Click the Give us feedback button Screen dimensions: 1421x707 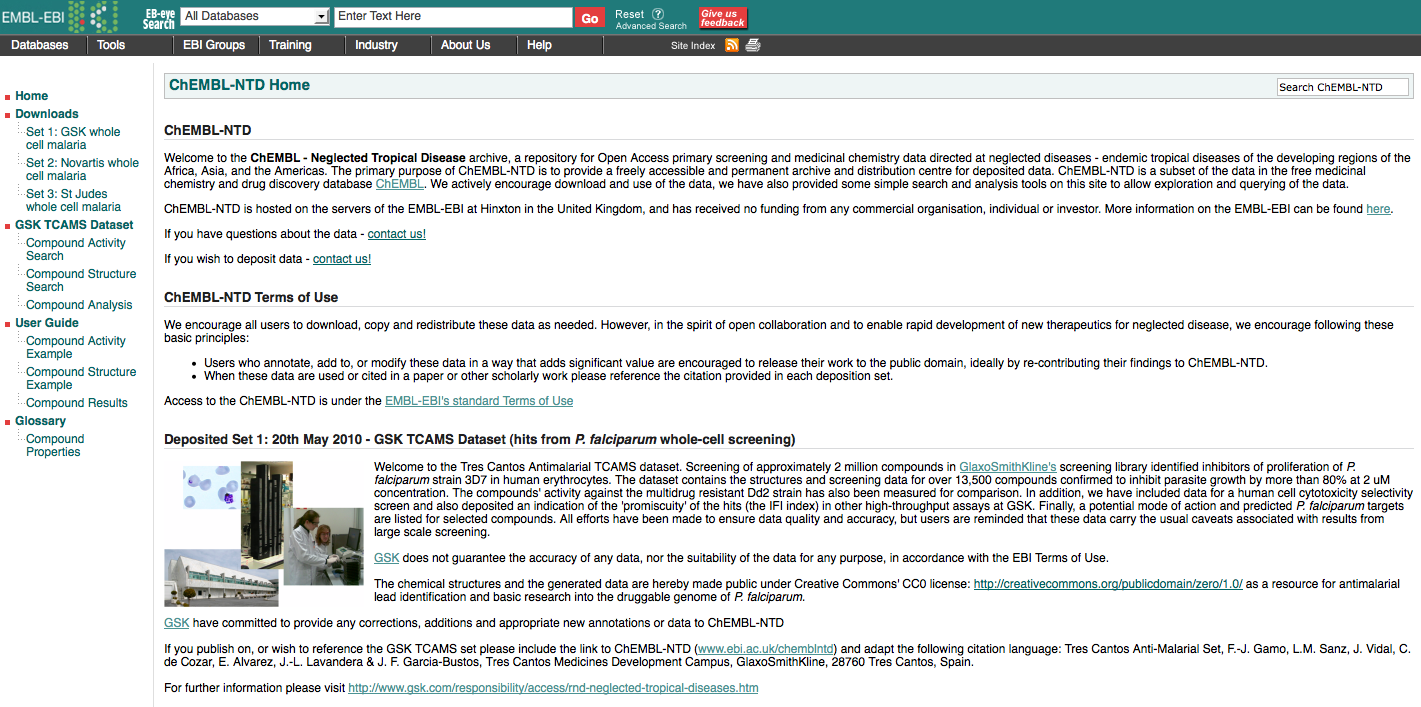(x=723, y=18)
